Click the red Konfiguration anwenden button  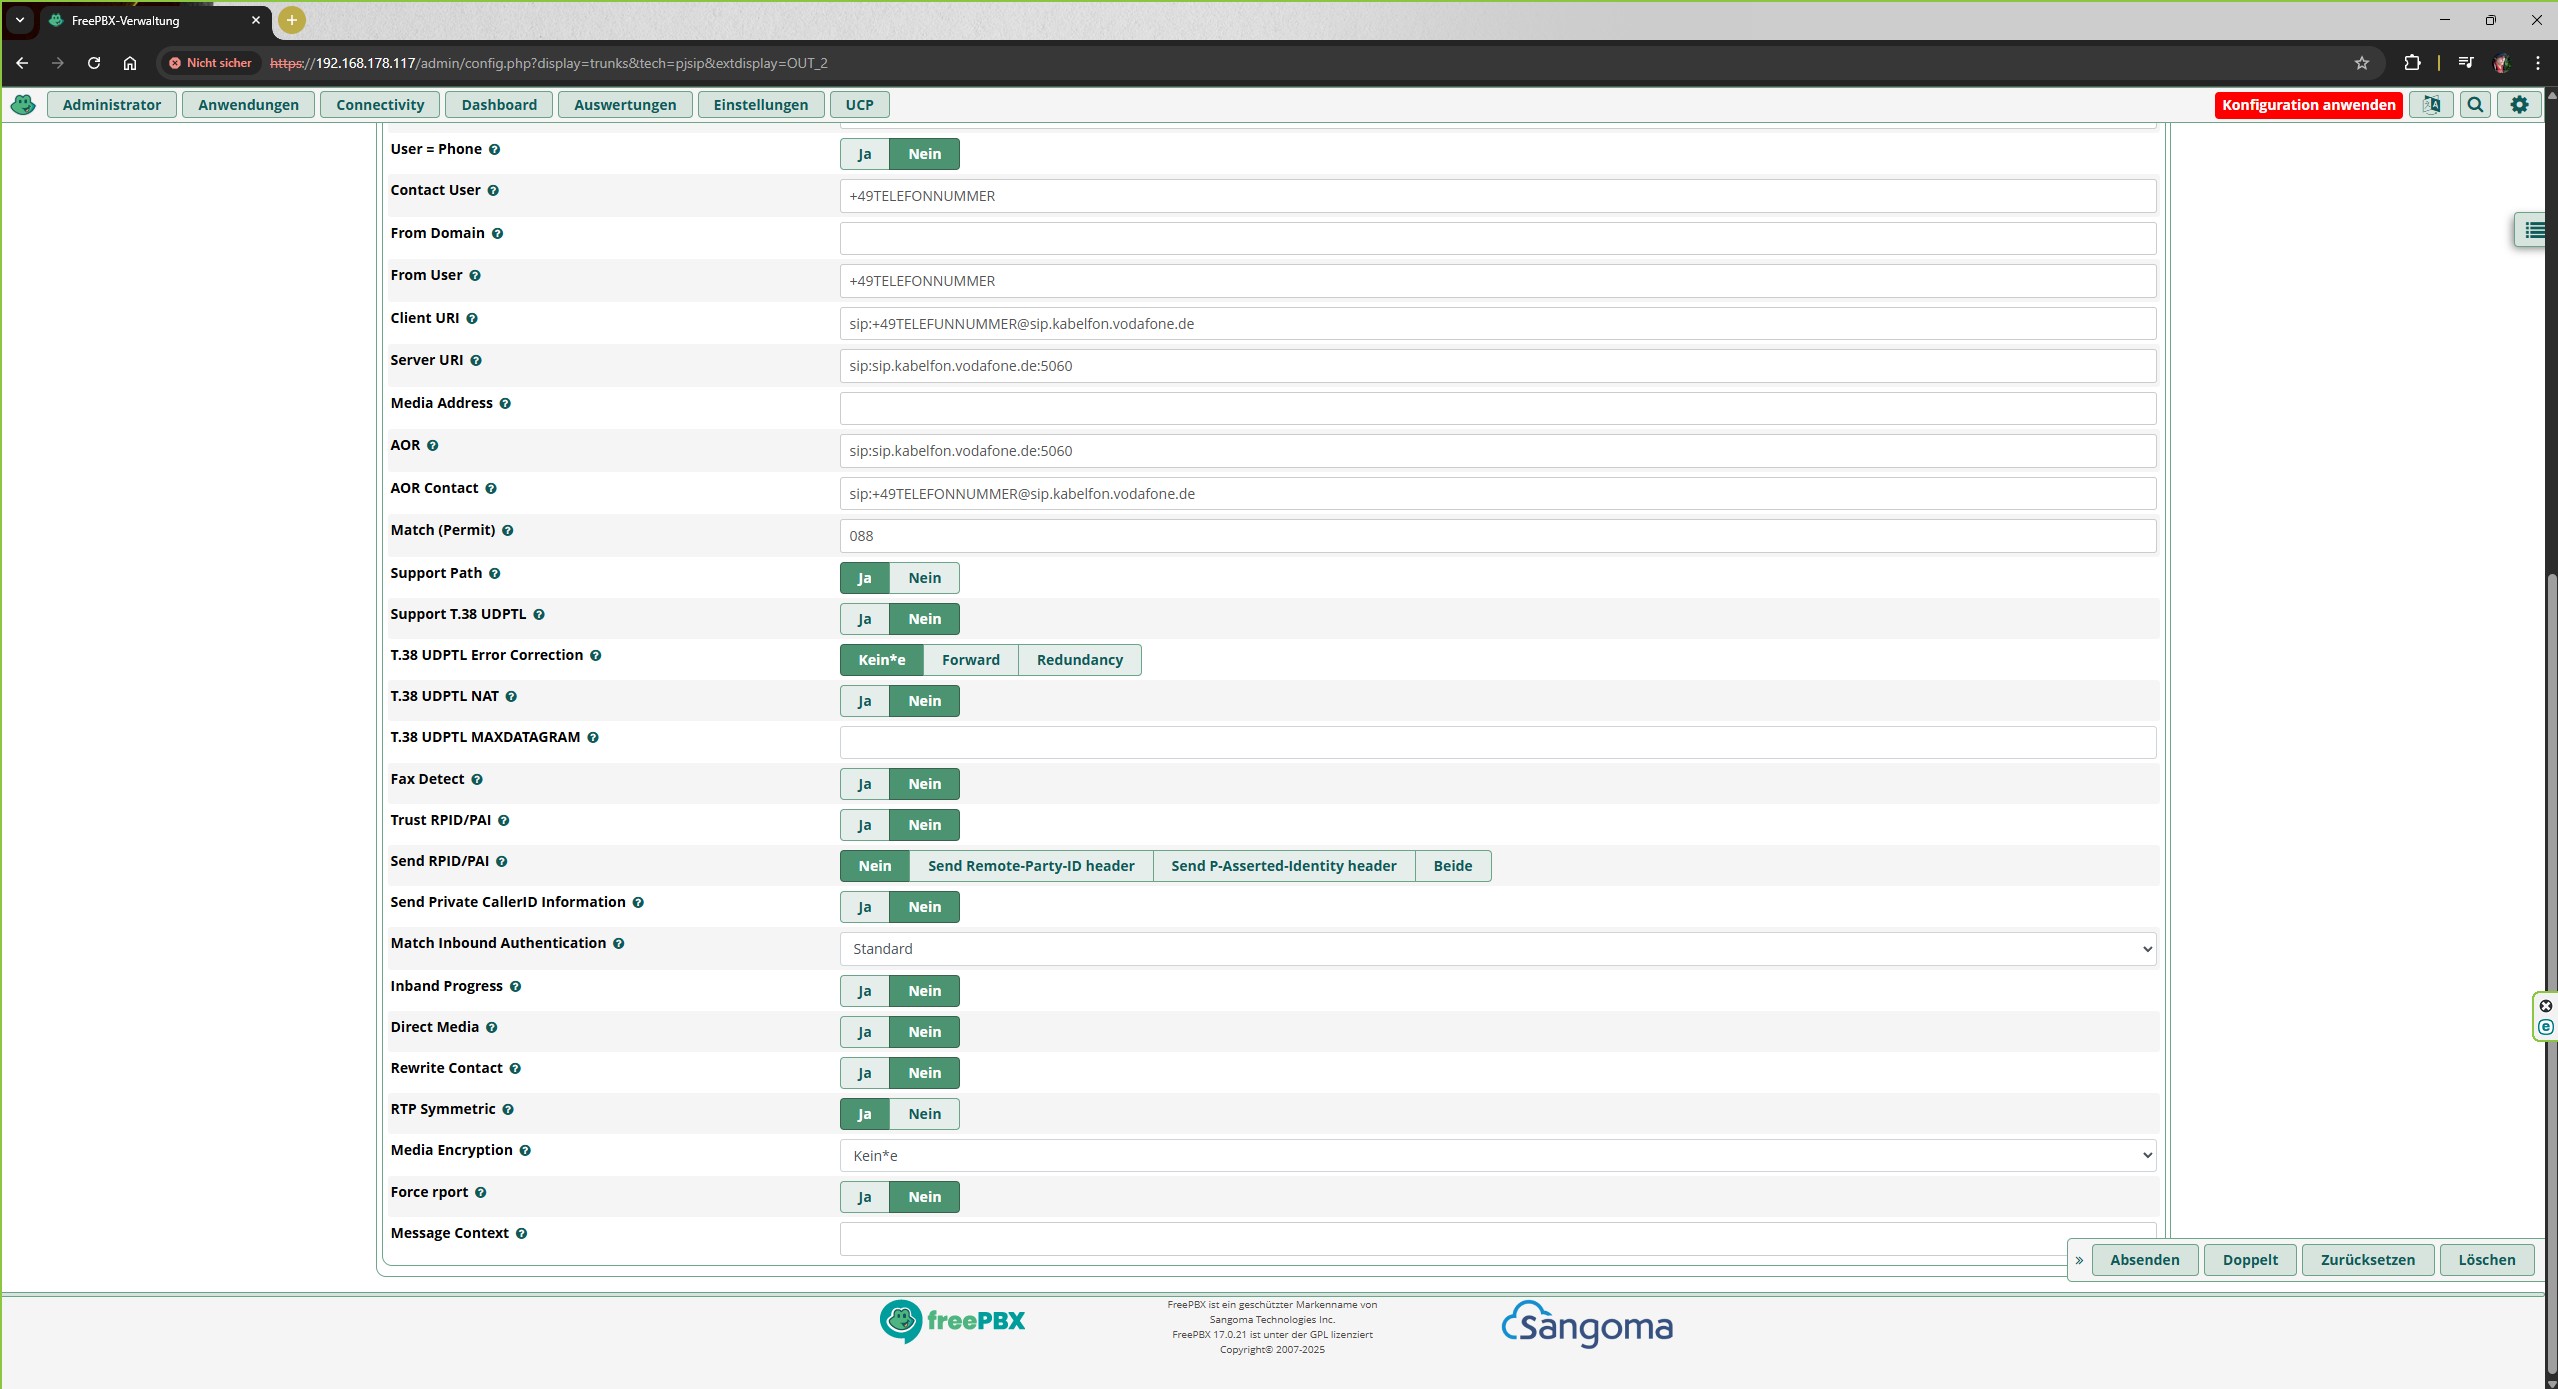click(x=2308, y=104)
